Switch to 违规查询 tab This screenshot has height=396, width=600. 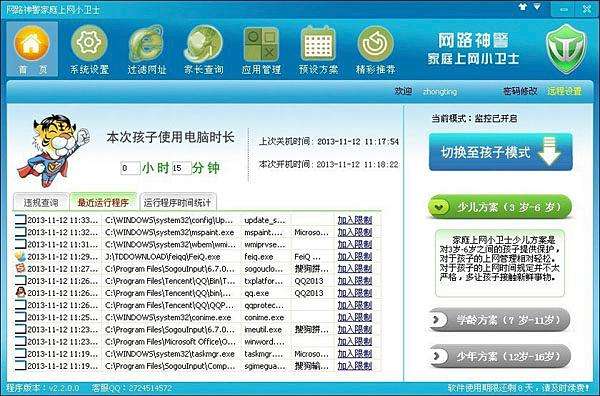pyautogui.click(x=41, y=202)
